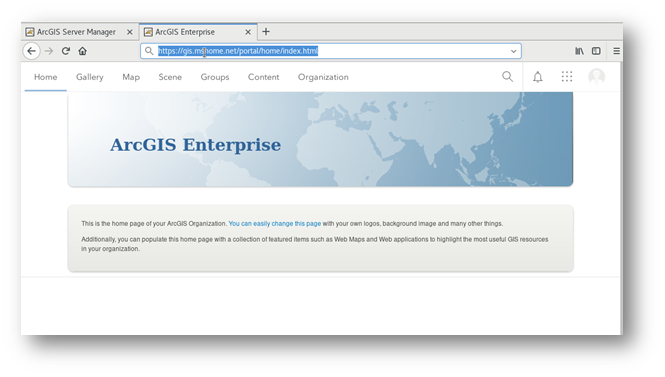Switch to the ArcGIS Server Manager tab

pos(79,32)
